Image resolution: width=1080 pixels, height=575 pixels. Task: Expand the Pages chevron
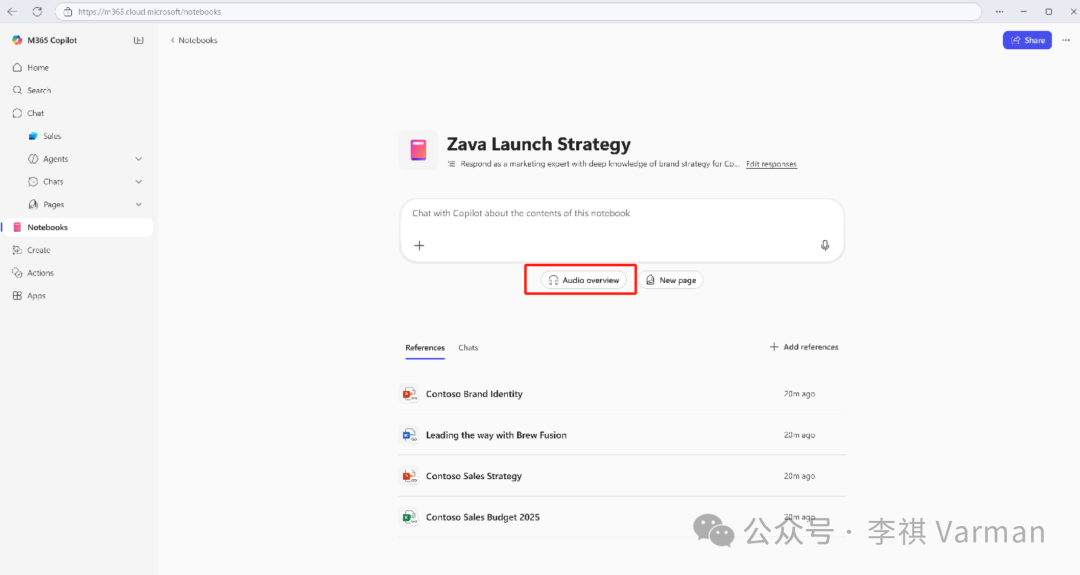138,205
